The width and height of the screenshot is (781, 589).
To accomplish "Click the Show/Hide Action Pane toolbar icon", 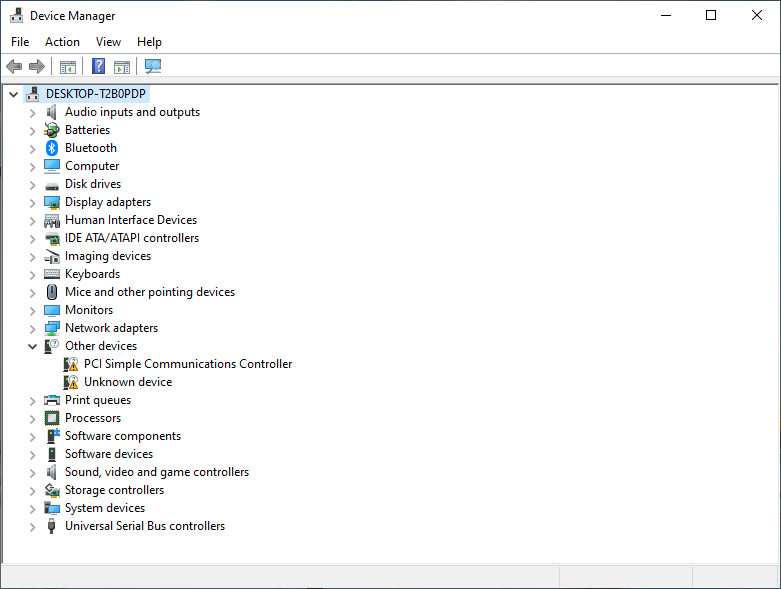I will tap(122, 67).
